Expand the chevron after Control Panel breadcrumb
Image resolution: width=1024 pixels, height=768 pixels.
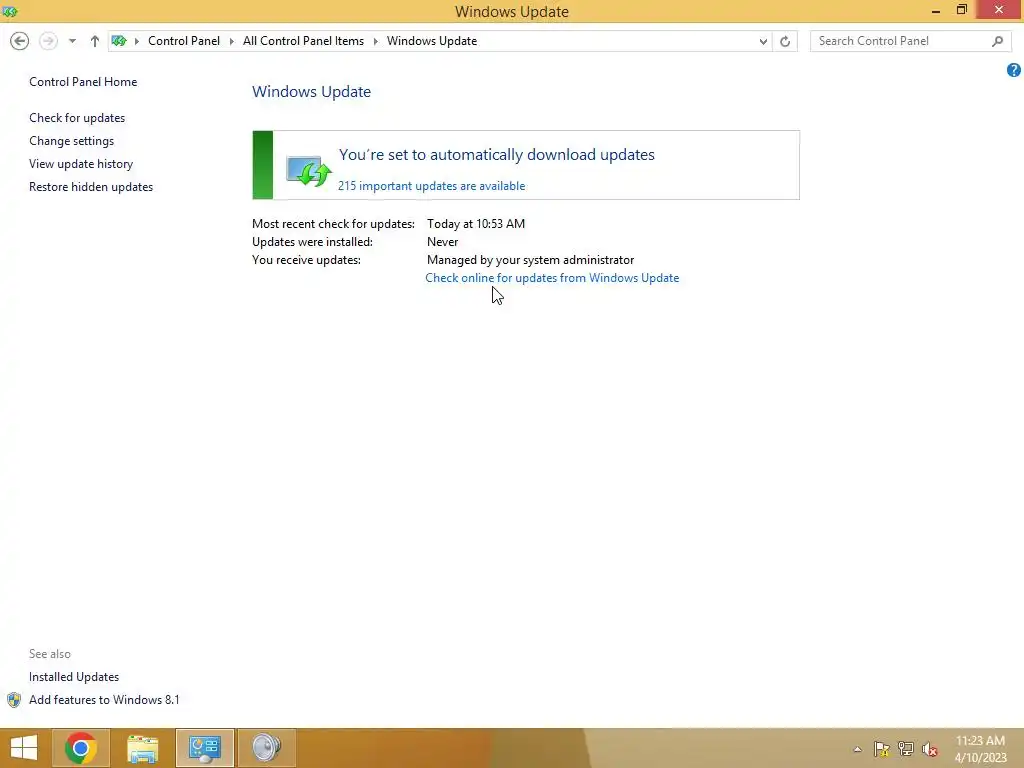click(x=231, y=41)
